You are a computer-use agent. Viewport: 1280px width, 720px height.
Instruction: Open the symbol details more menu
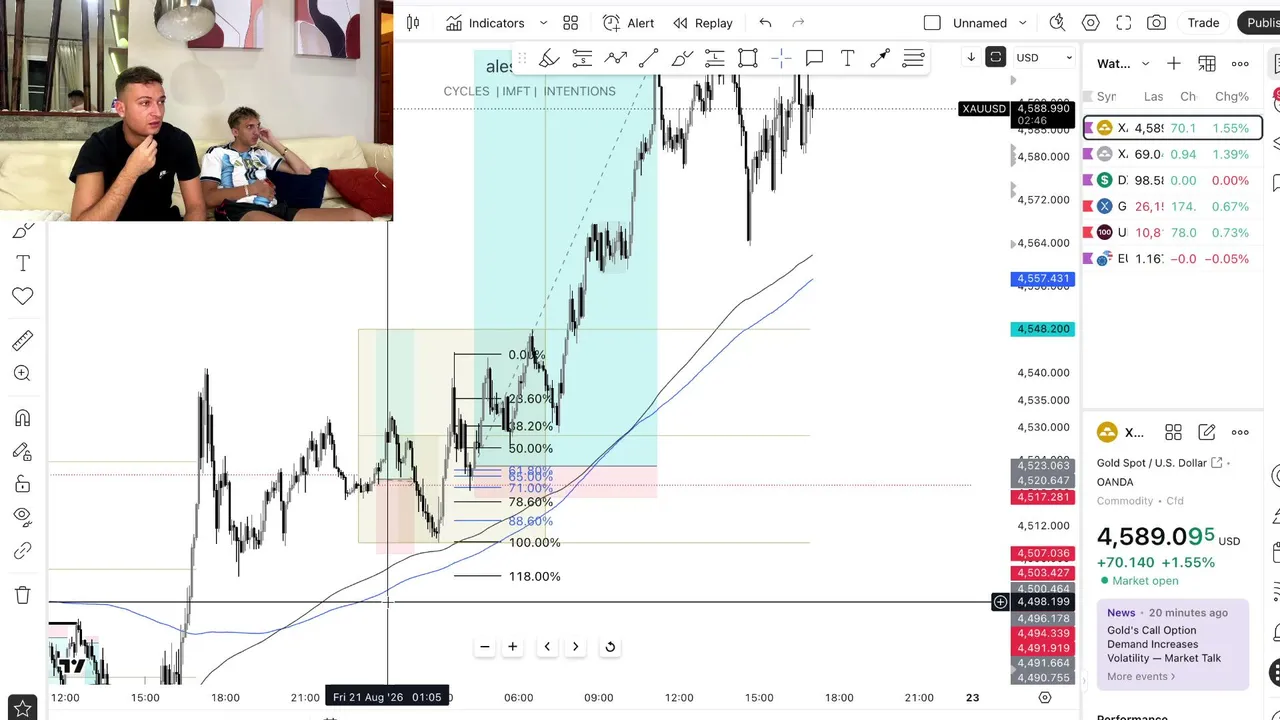[x=1240, y=432]
